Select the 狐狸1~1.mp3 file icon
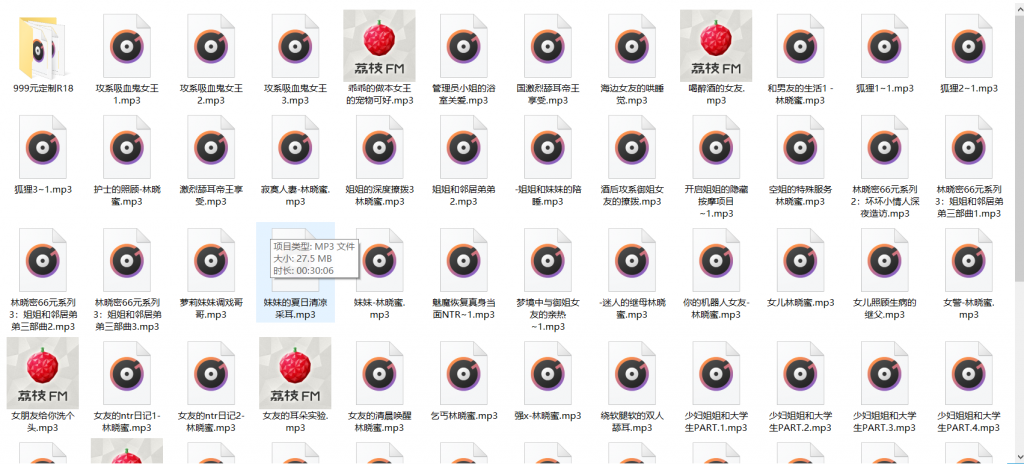Viewport: 1024px width, 464px height. click(884, 45)
